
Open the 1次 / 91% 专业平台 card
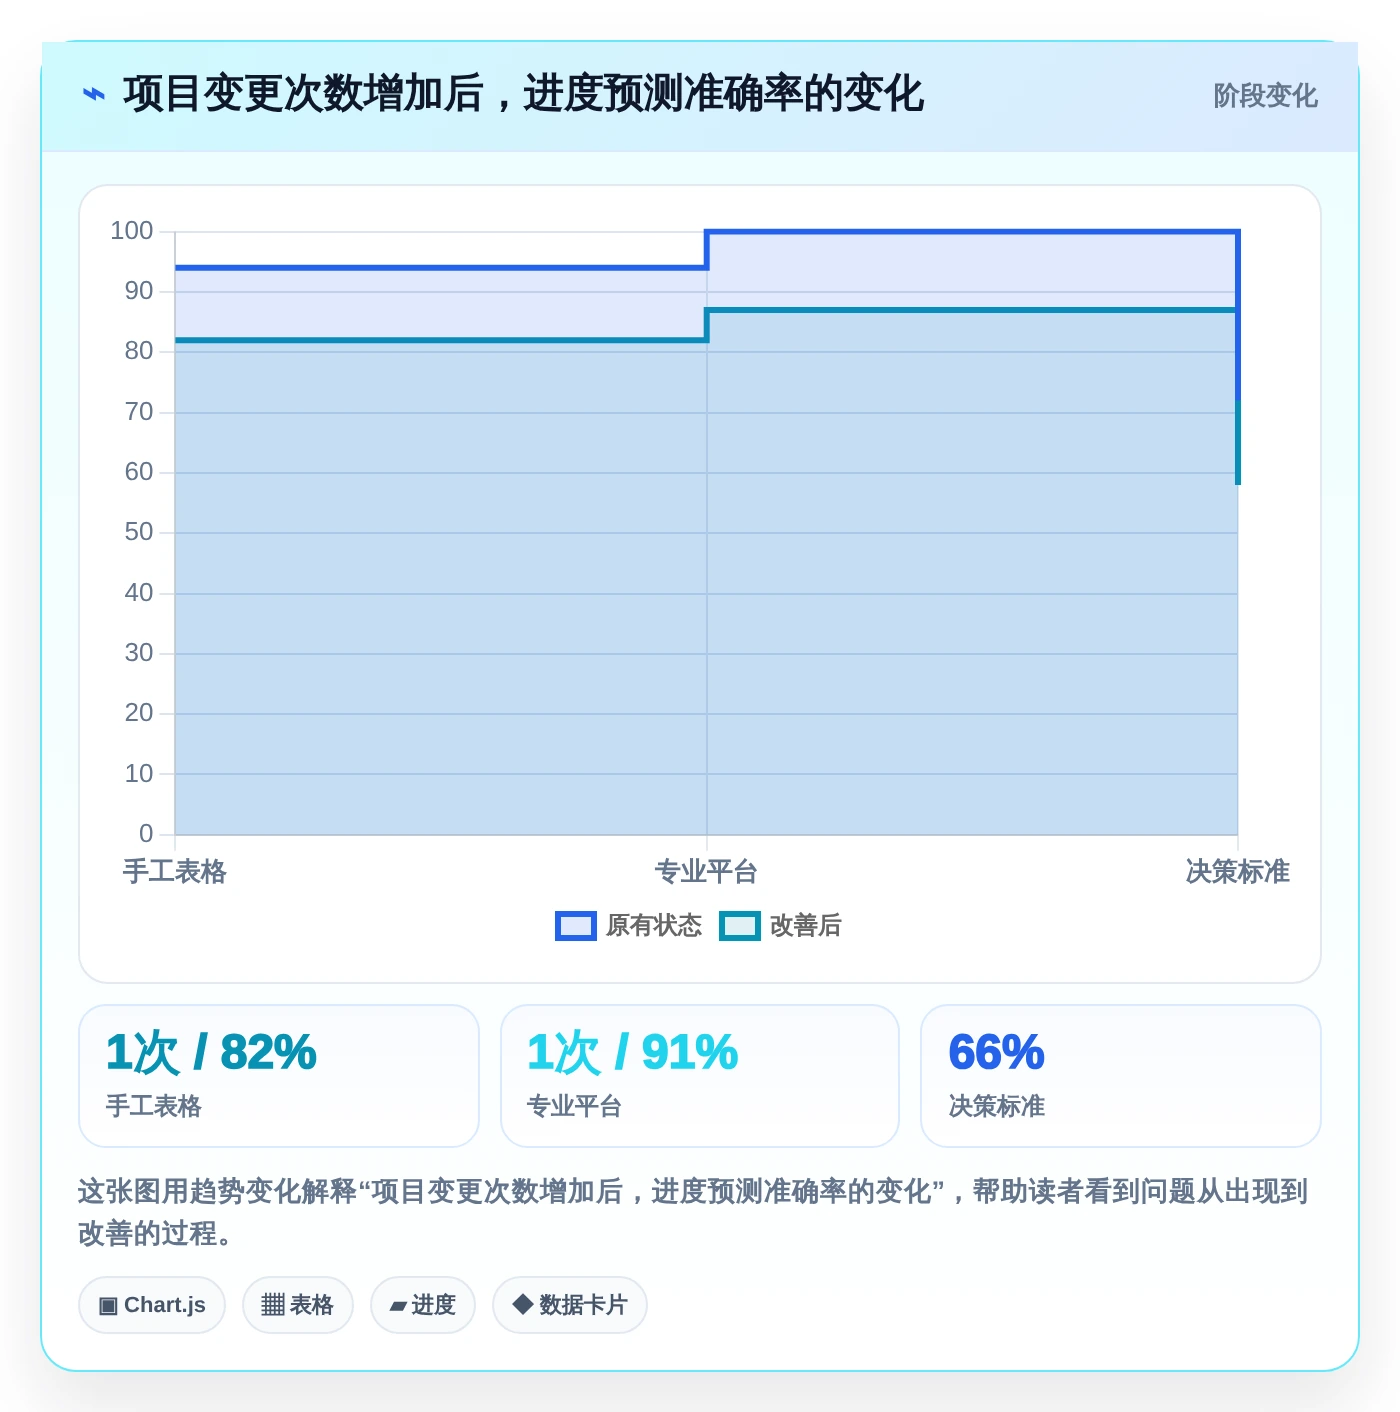(700, 1076)
